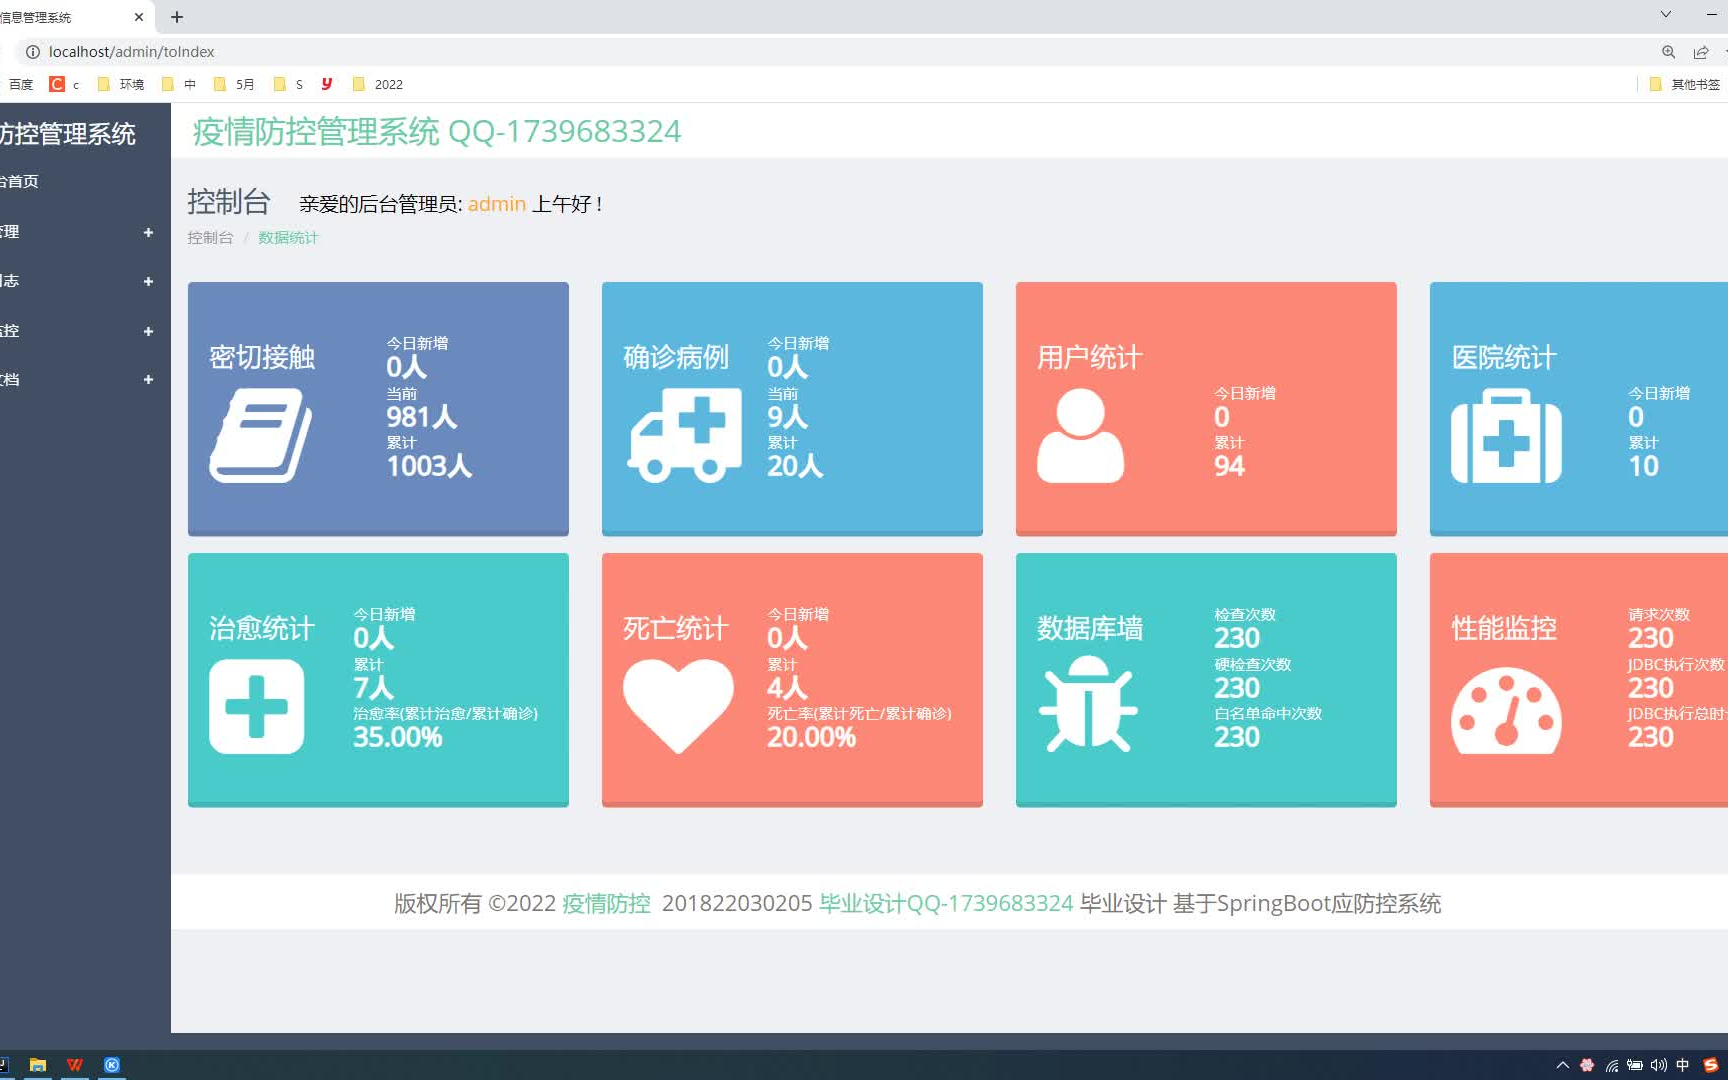Open the tab search chevron at top right
Screen dimensions: 1728x1080
pyautogui.click(x=1665, y=15)
